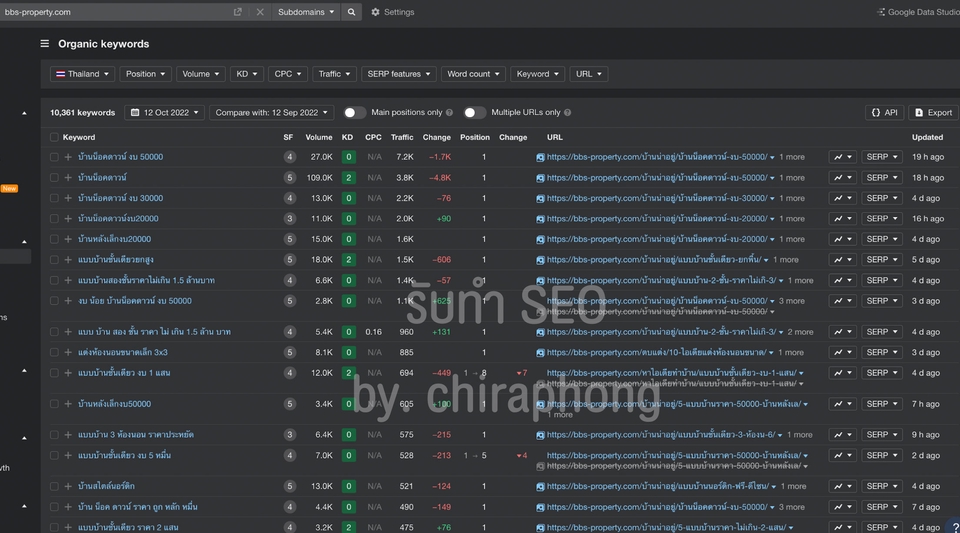Open the hamburger menu beside Organic keywords
Screen dimensions: 960x533
pyautogui.click(x=45, y=43)
